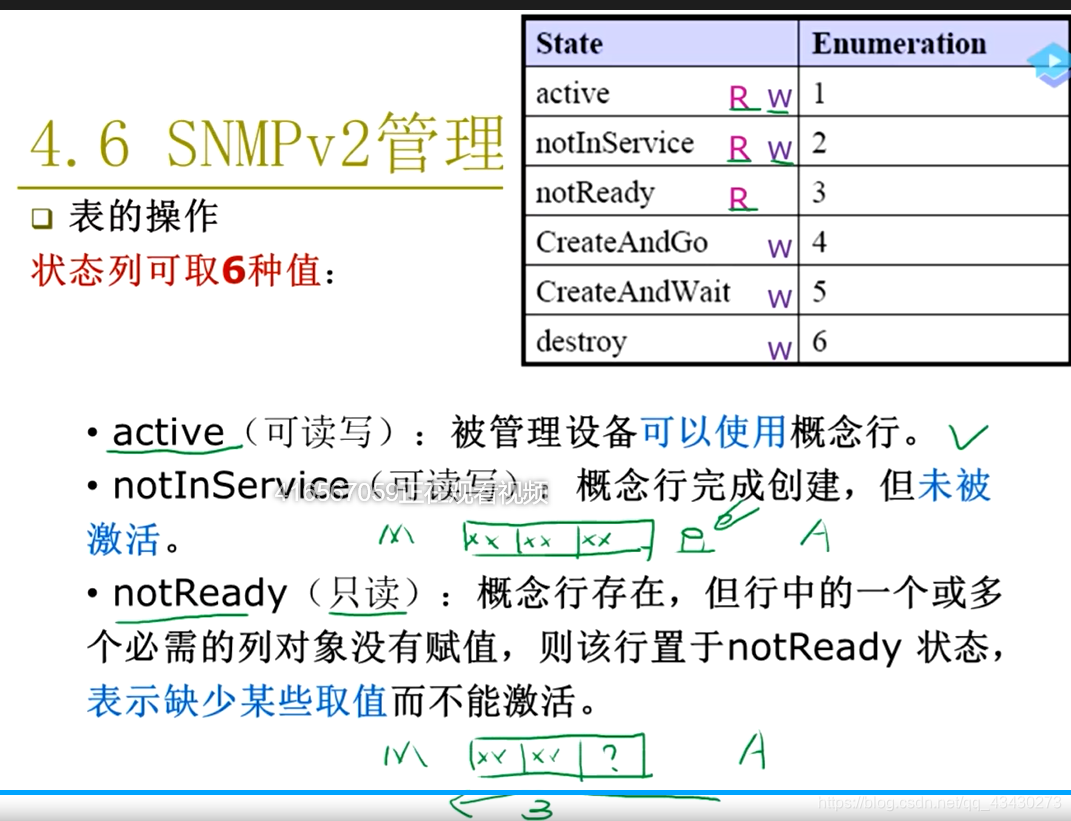Click enumeration value 5 for CreateAndWait
The width and height of the screenshot is (1071, 821).
pos(934,292)
